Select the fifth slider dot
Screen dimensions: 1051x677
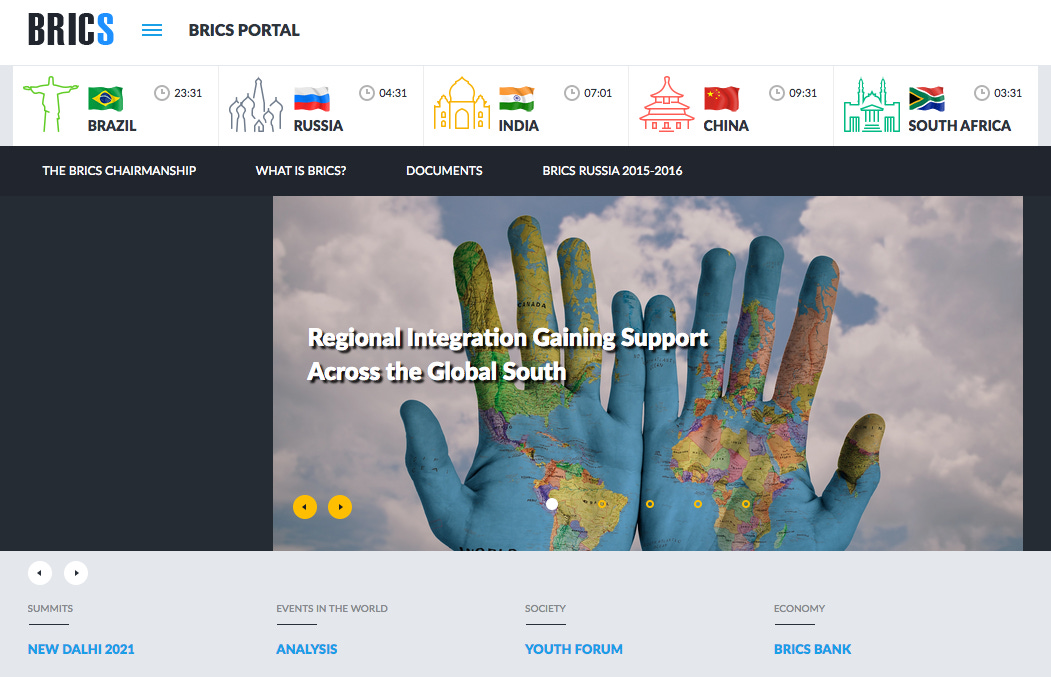pyautogui.click(x=746, y=503)
